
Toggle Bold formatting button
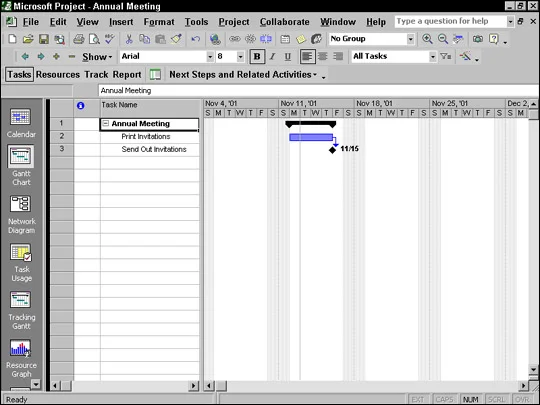tap(257, 56)
